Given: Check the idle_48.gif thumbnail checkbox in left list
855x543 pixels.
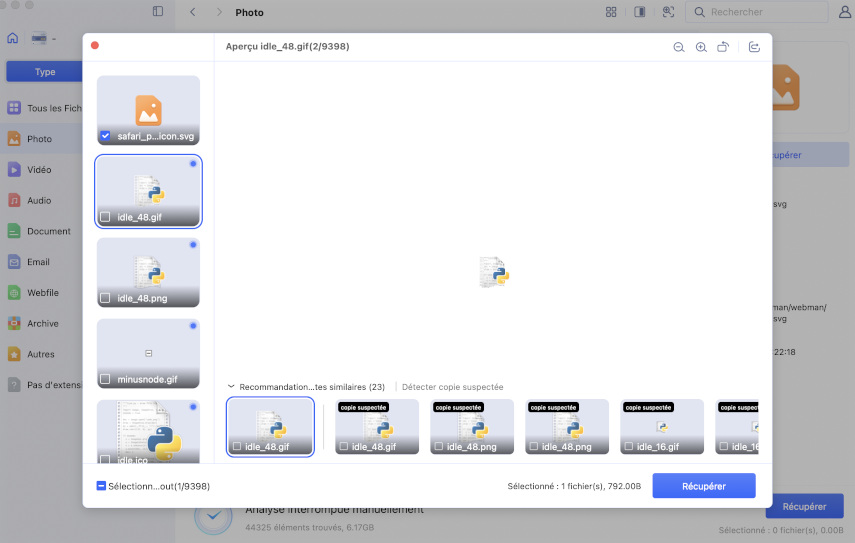Looking at the screenshot, I should [105, 217].
